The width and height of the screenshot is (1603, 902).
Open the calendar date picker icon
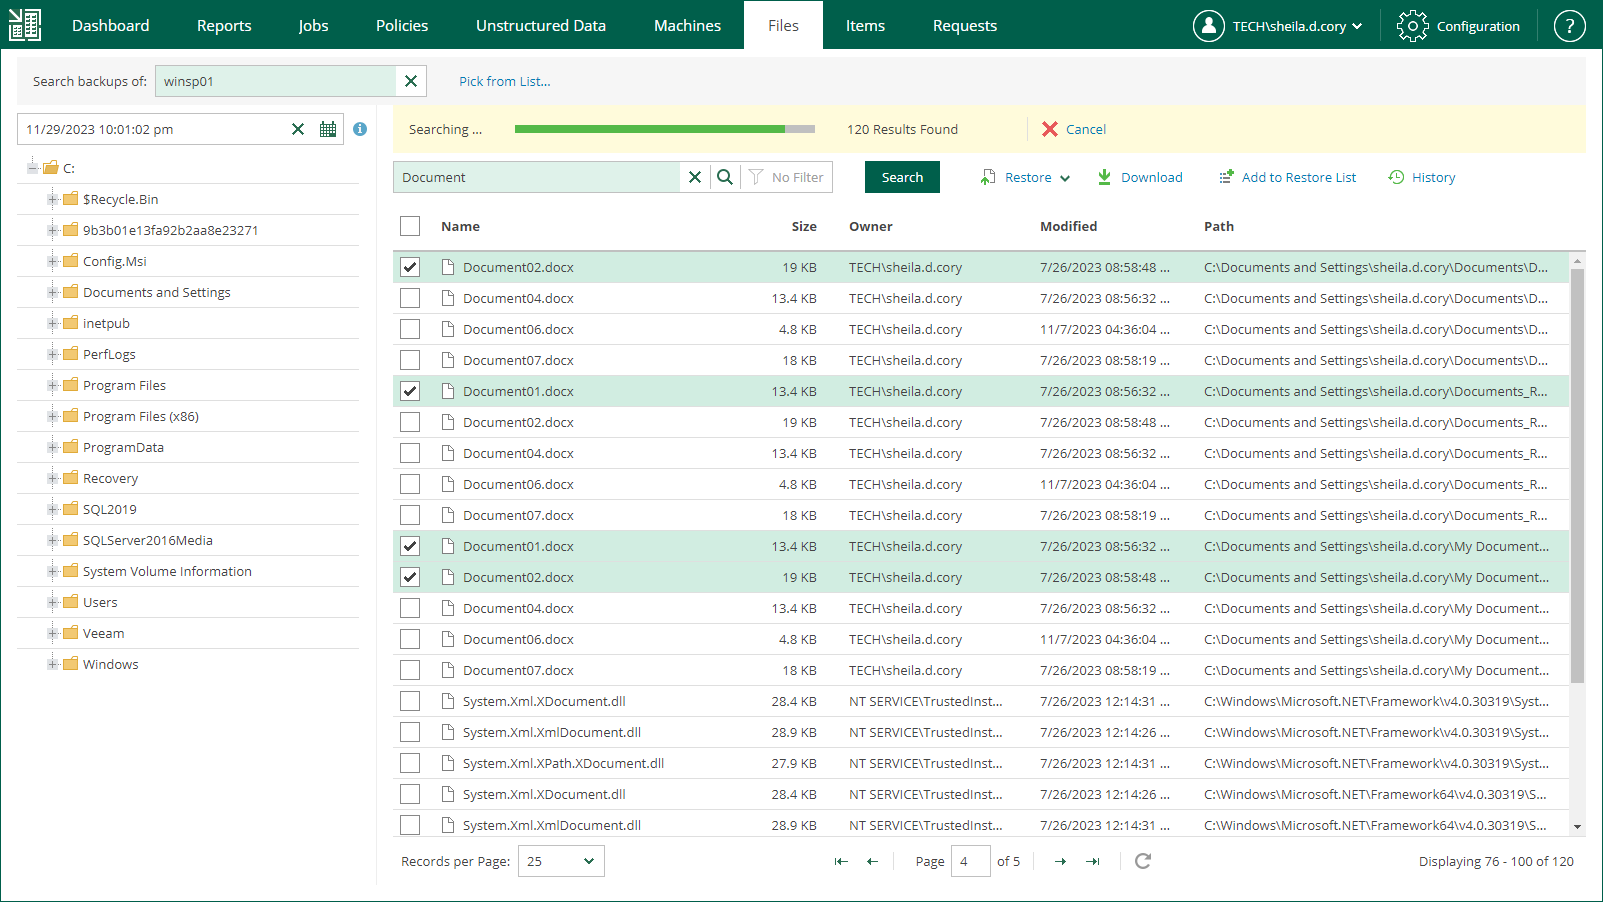(328, 129)
